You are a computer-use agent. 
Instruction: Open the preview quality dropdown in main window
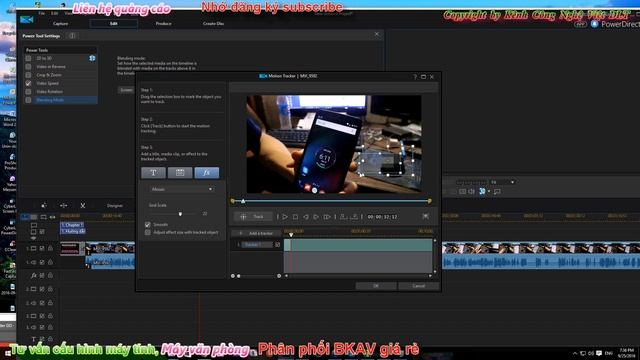coord(502,182)
